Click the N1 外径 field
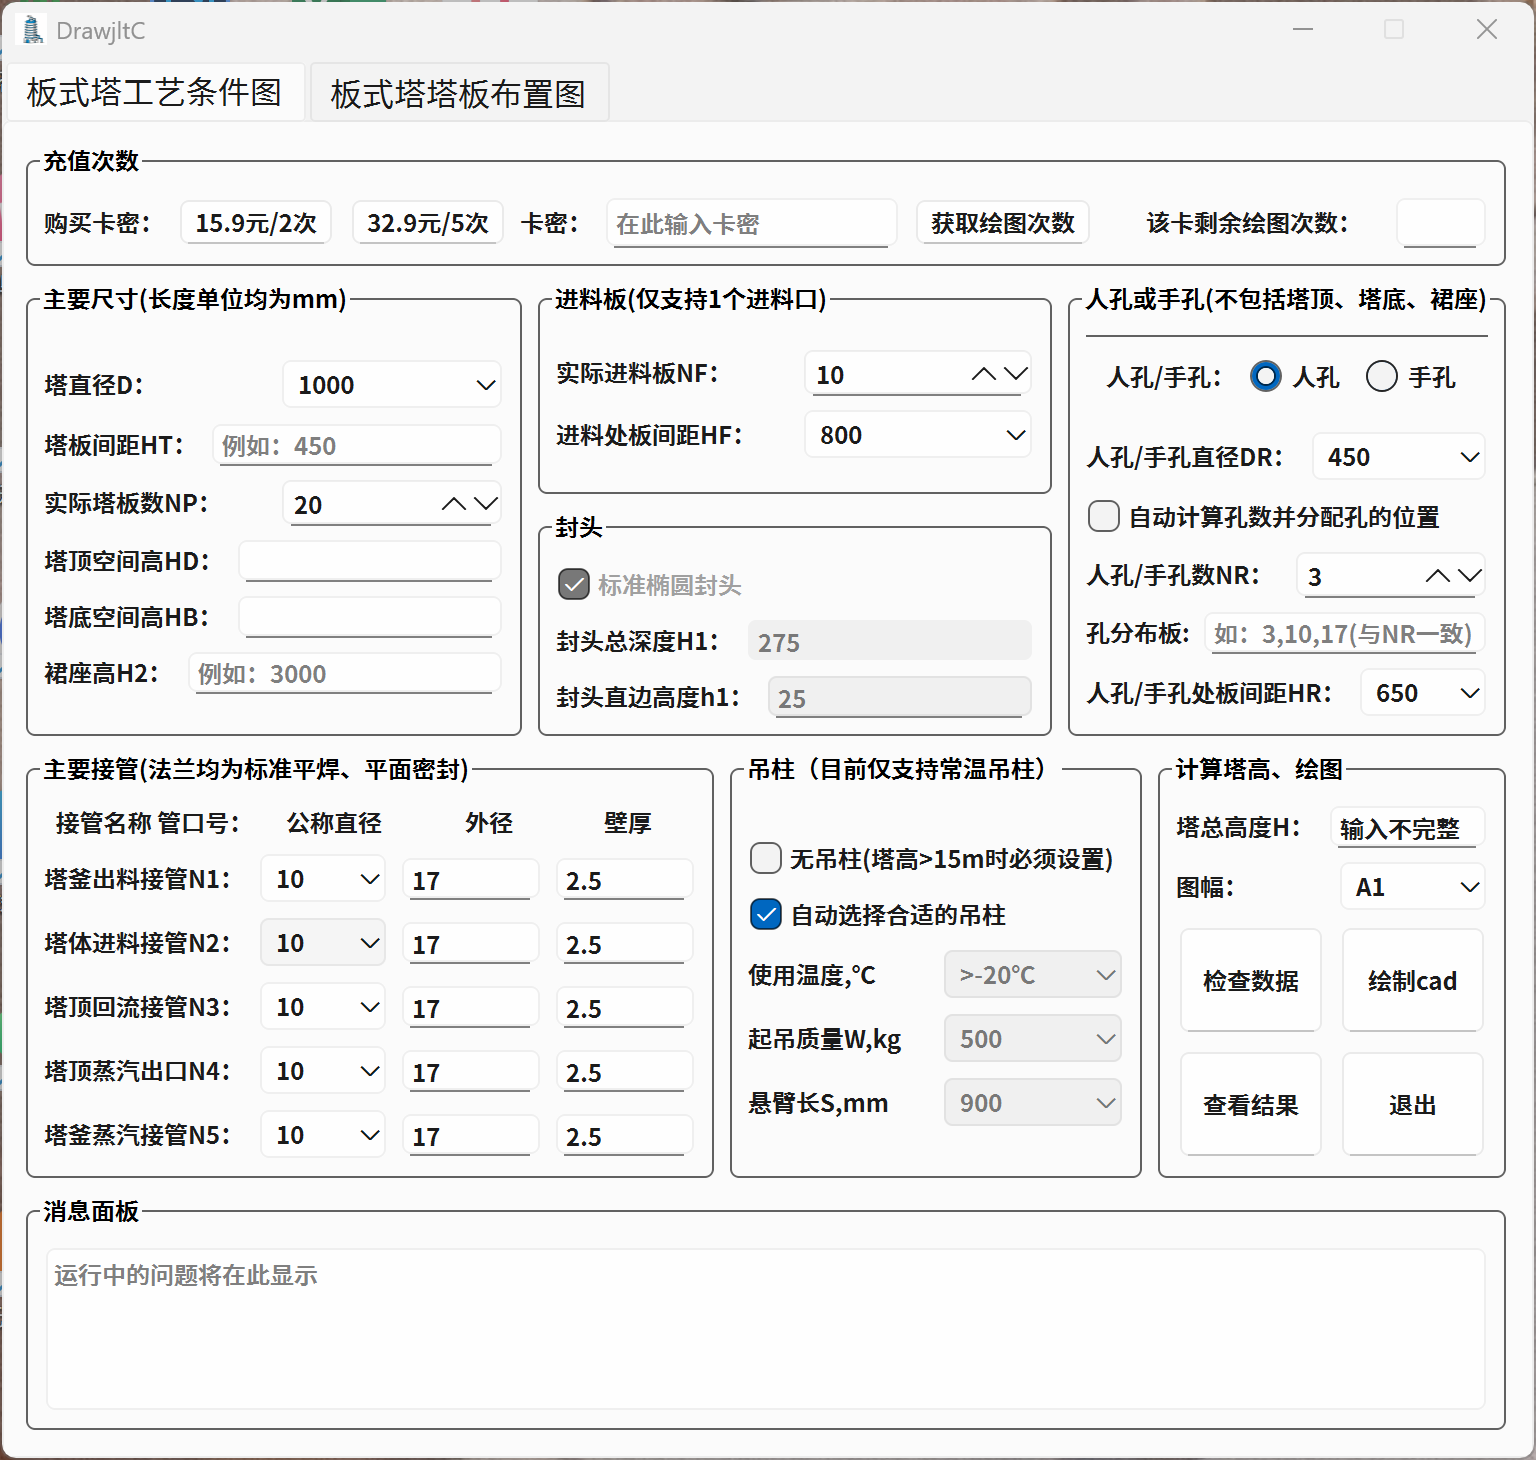This screenshot has width=1536, height=1460. point(471,880)
